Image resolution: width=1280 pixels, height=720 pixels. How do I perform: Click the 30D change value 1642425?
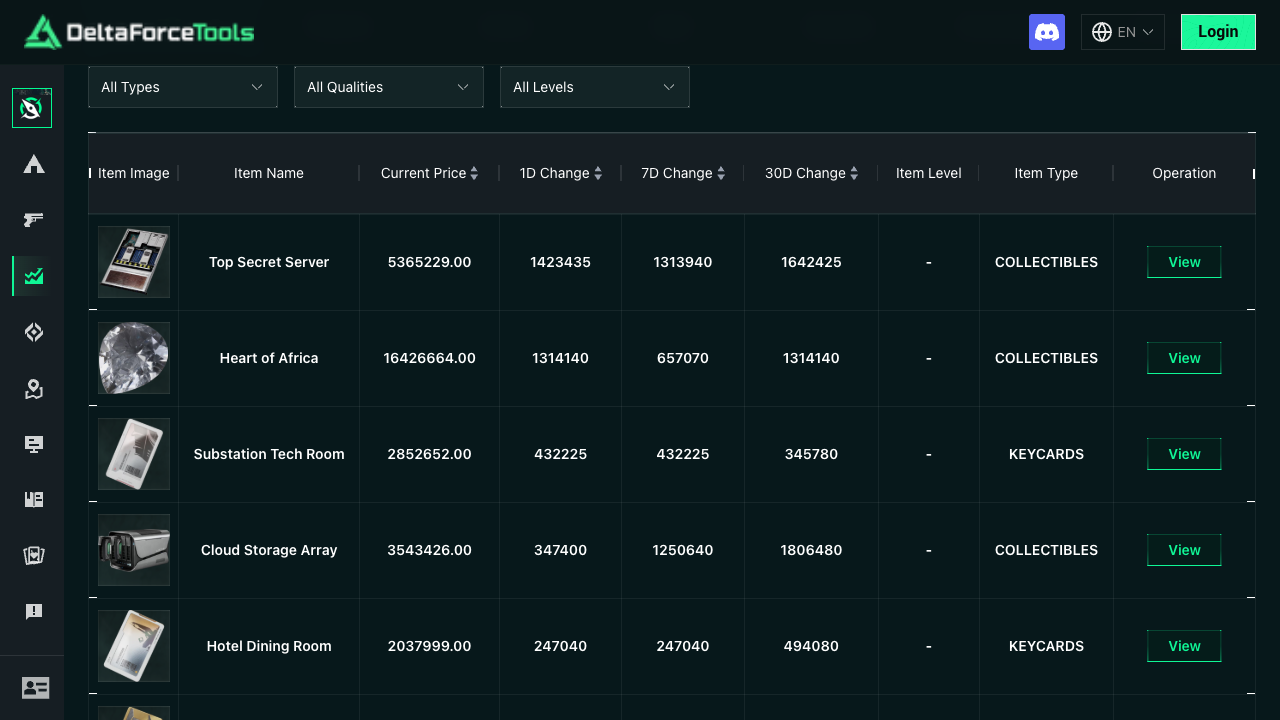[x=811, y=262]
